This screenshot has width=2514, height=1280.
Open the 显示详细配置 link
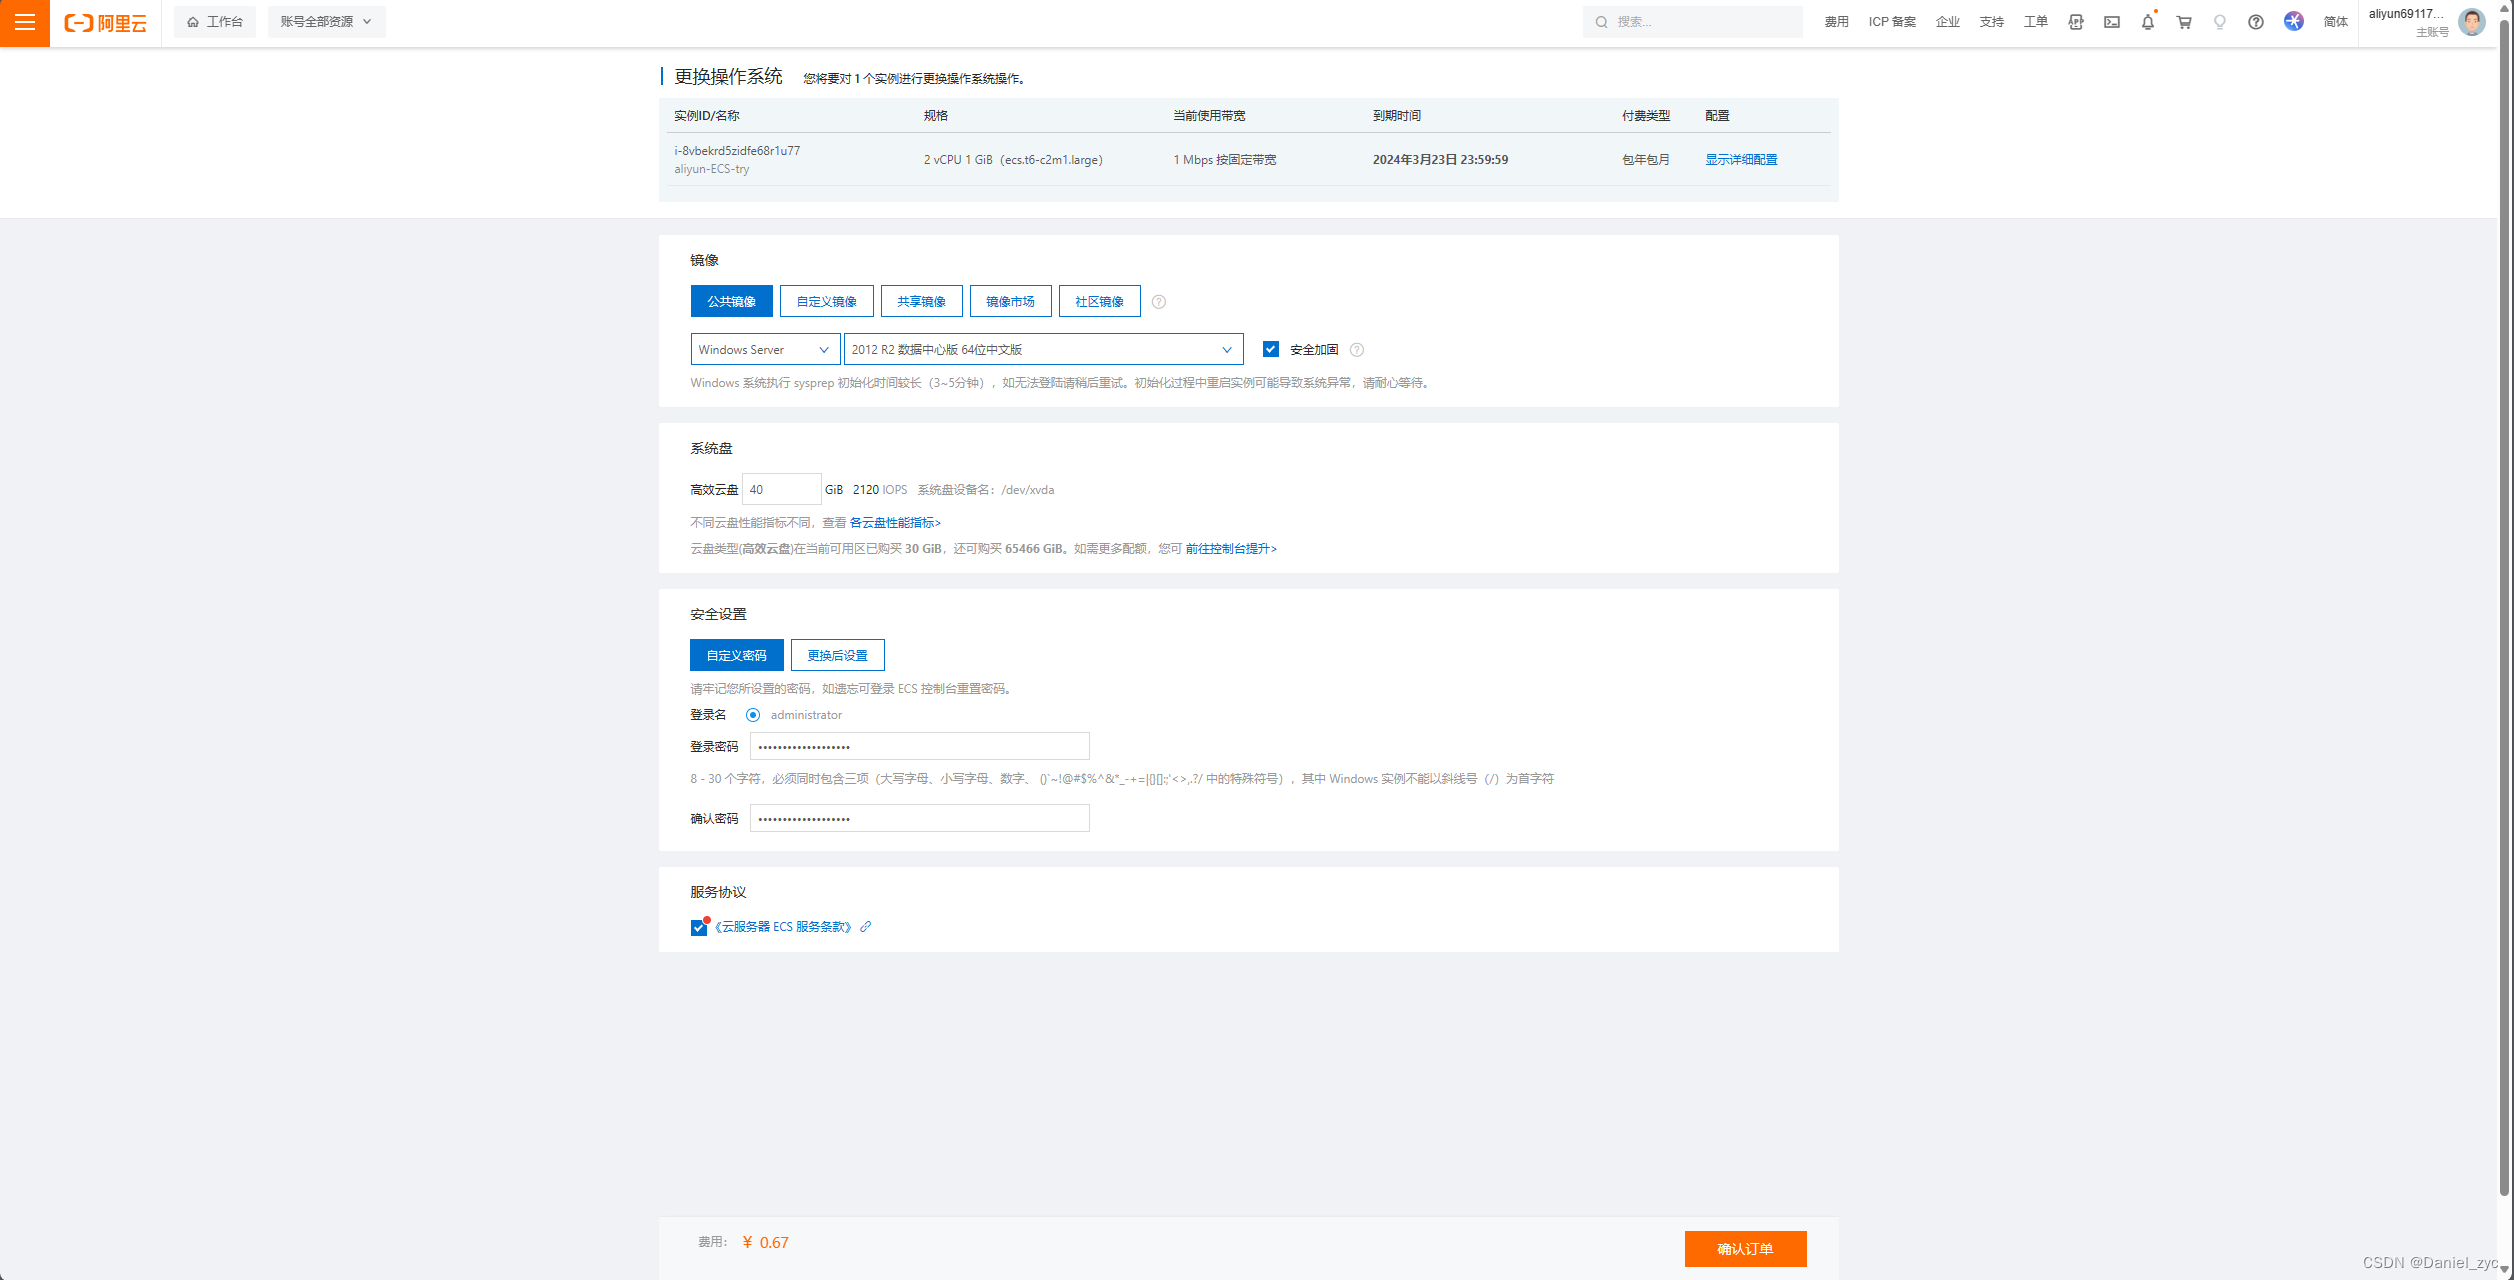coord(1740,160)
